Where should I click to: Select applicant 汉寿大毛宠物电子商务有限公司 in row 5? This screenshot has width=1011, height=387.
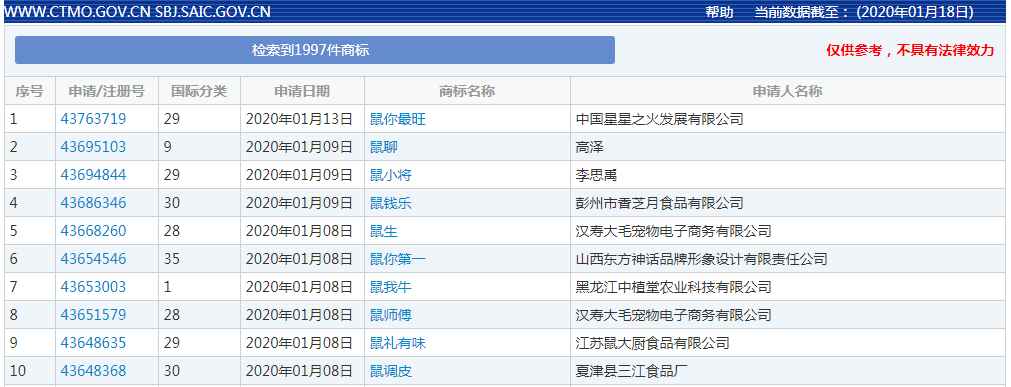point(673,231)
